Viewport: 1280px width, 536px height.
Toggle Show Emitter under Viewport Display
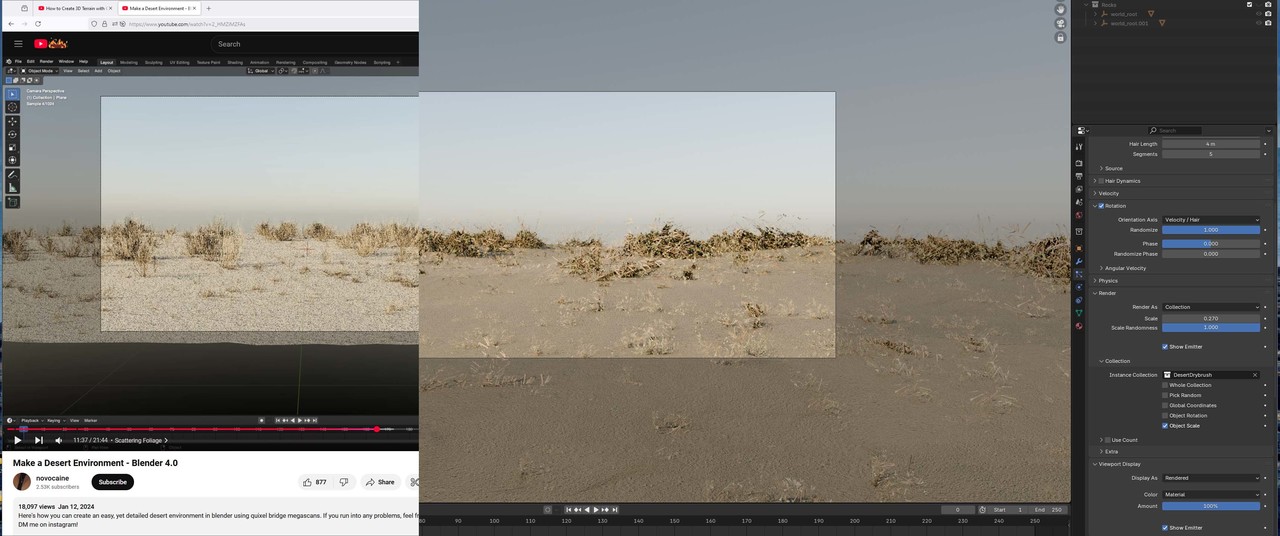tap(1165, 527)
